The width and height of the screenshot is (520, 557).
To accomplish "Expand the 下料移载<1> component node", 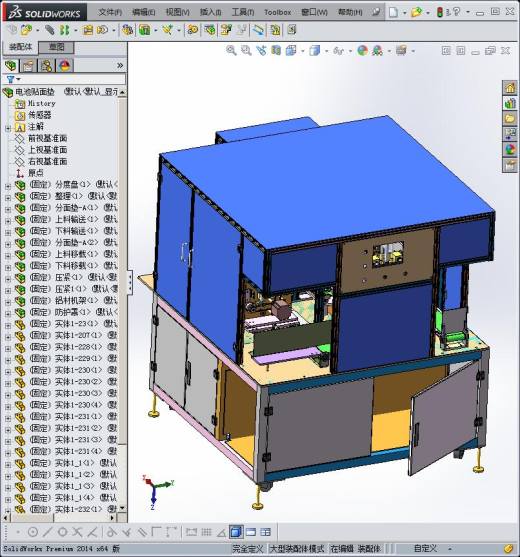I will [x=8, y=267].
